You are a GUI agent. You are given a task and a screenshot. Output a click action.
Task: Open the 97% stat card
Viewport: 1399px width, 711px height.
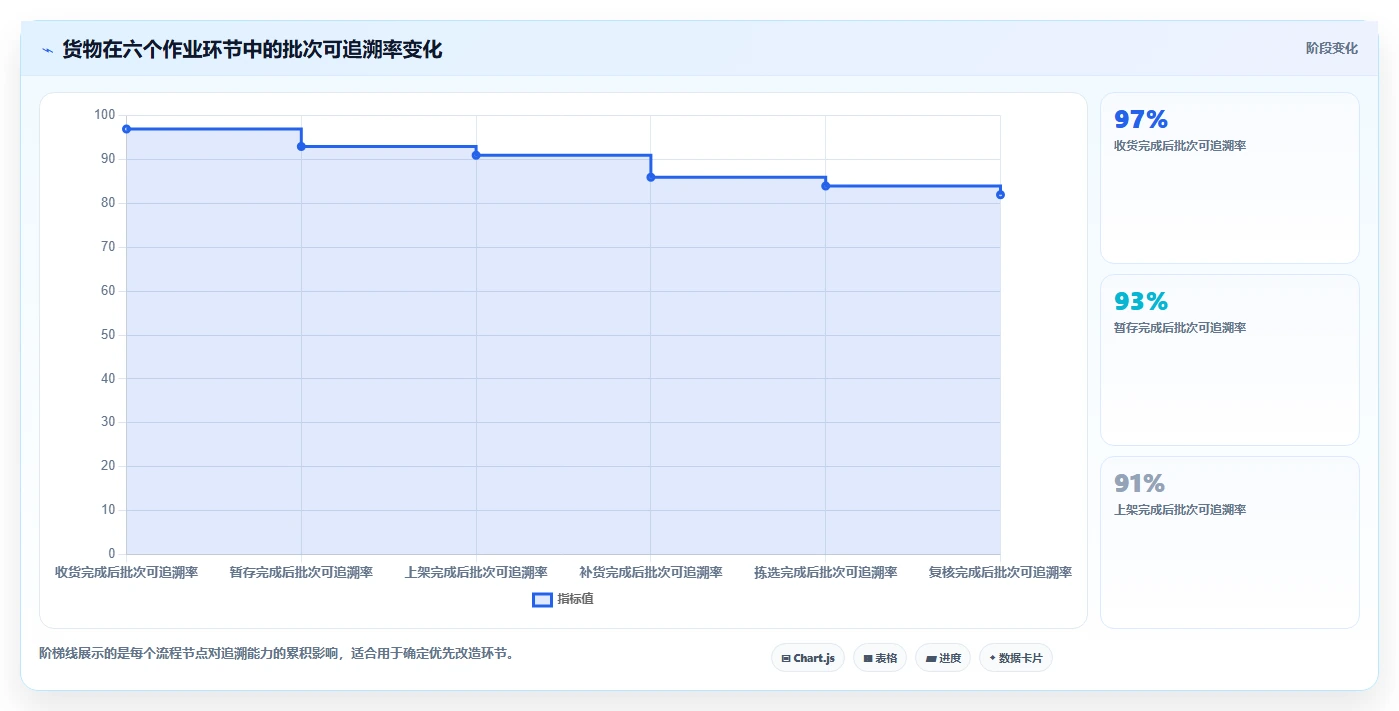[x=1230, y=178]
